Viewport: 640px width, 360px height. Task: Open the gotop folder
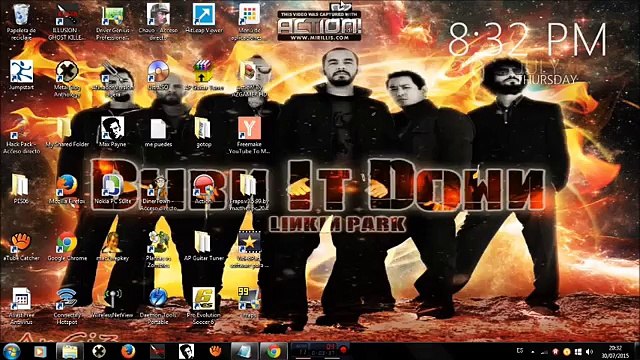point(203,133)
